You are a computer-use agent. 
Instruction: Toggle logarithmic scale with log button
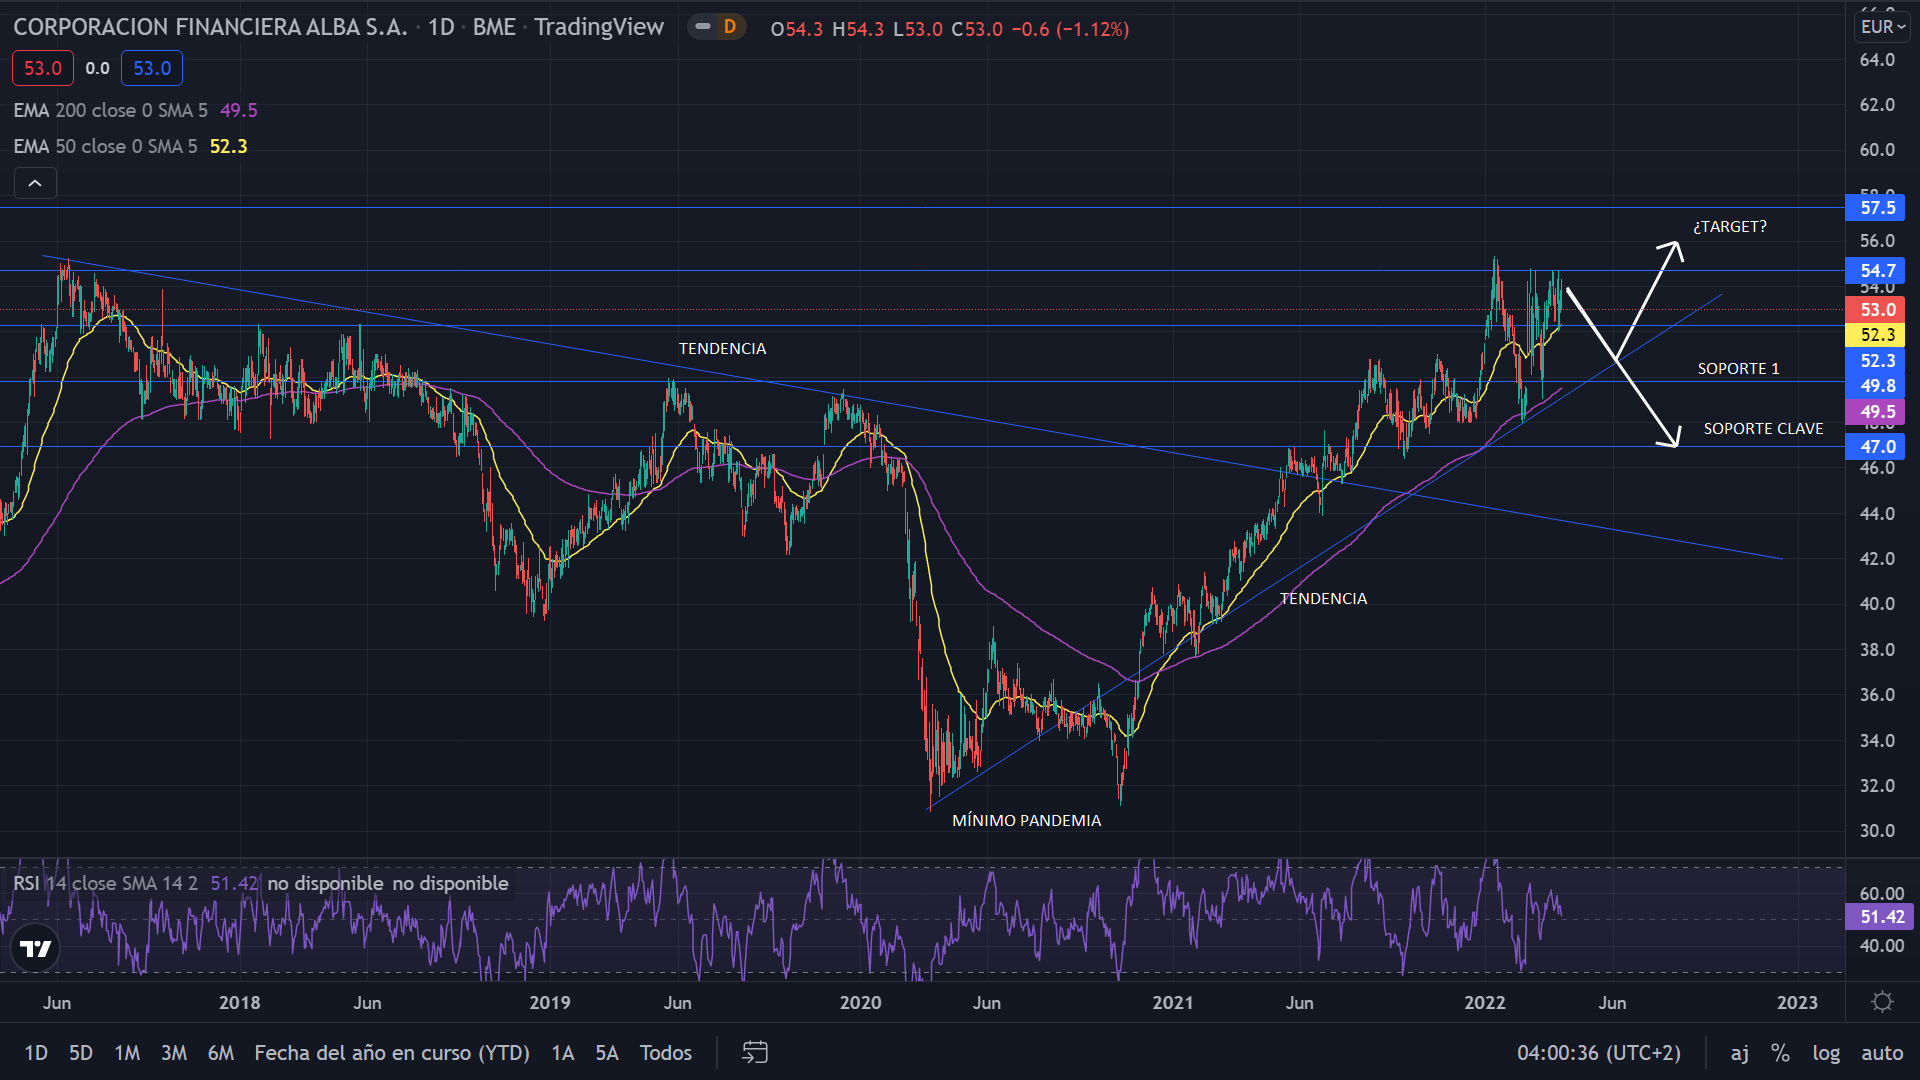tap(1826, 1052)
